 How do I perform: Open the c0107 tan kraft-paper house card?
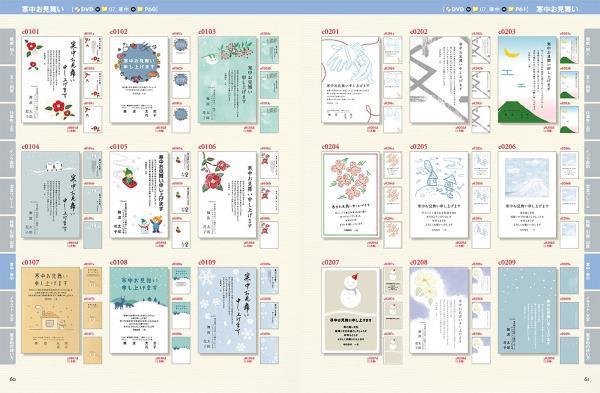click(x=51, y=310)
